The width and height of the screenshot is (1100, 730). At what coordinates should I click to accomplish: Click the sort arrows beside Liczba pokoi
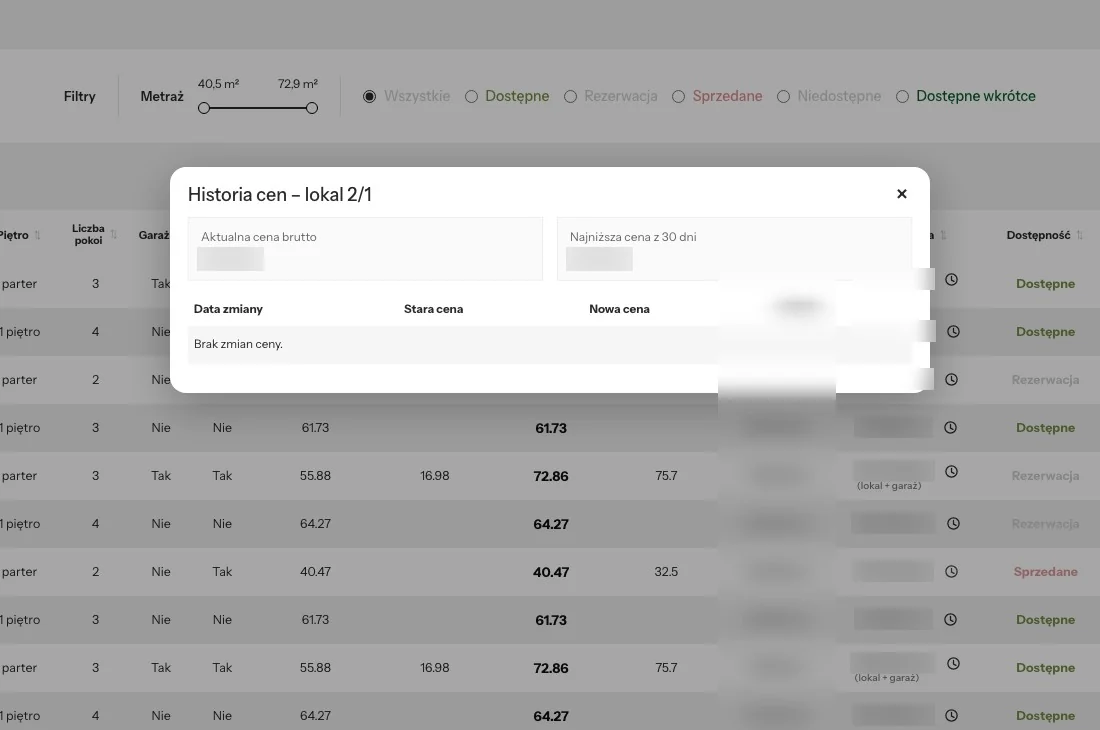pyautogui.click(x=114, y=234)
